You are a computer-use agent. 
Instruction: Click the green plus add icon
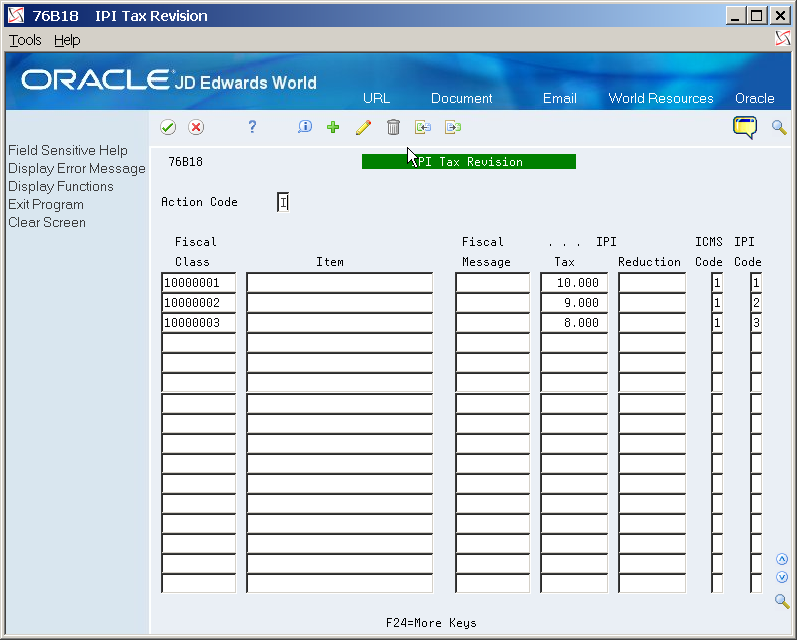pyautogui.click(x=333, y=127)
